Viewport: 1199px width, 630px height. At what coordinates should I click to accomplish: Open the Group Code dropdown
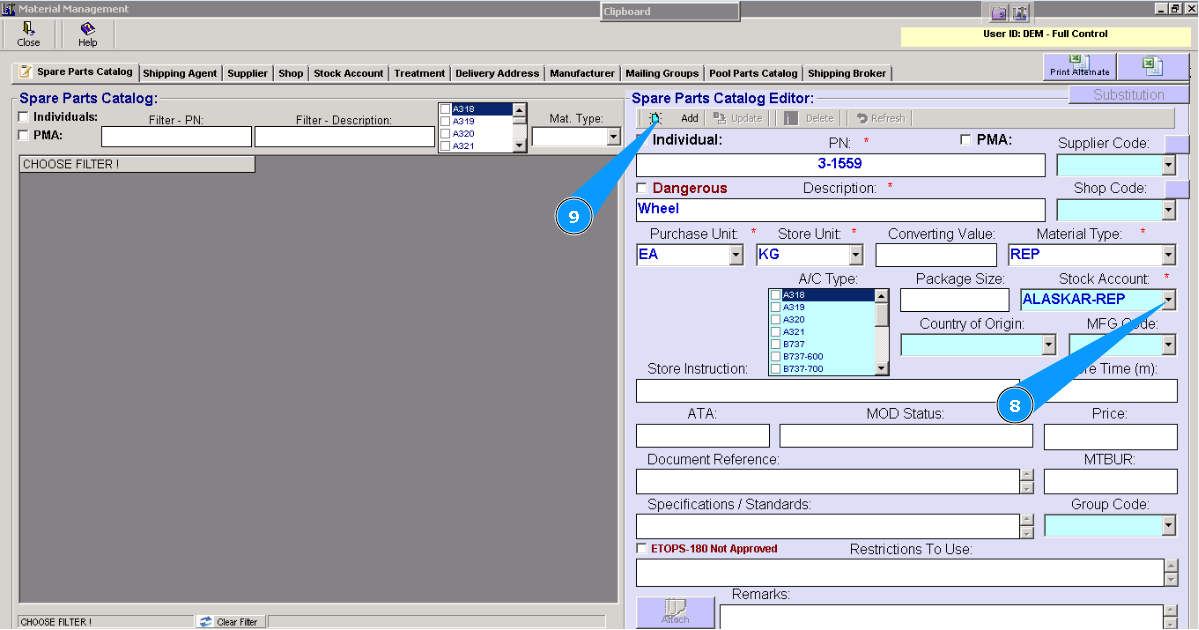click(x=1168, y=525)
